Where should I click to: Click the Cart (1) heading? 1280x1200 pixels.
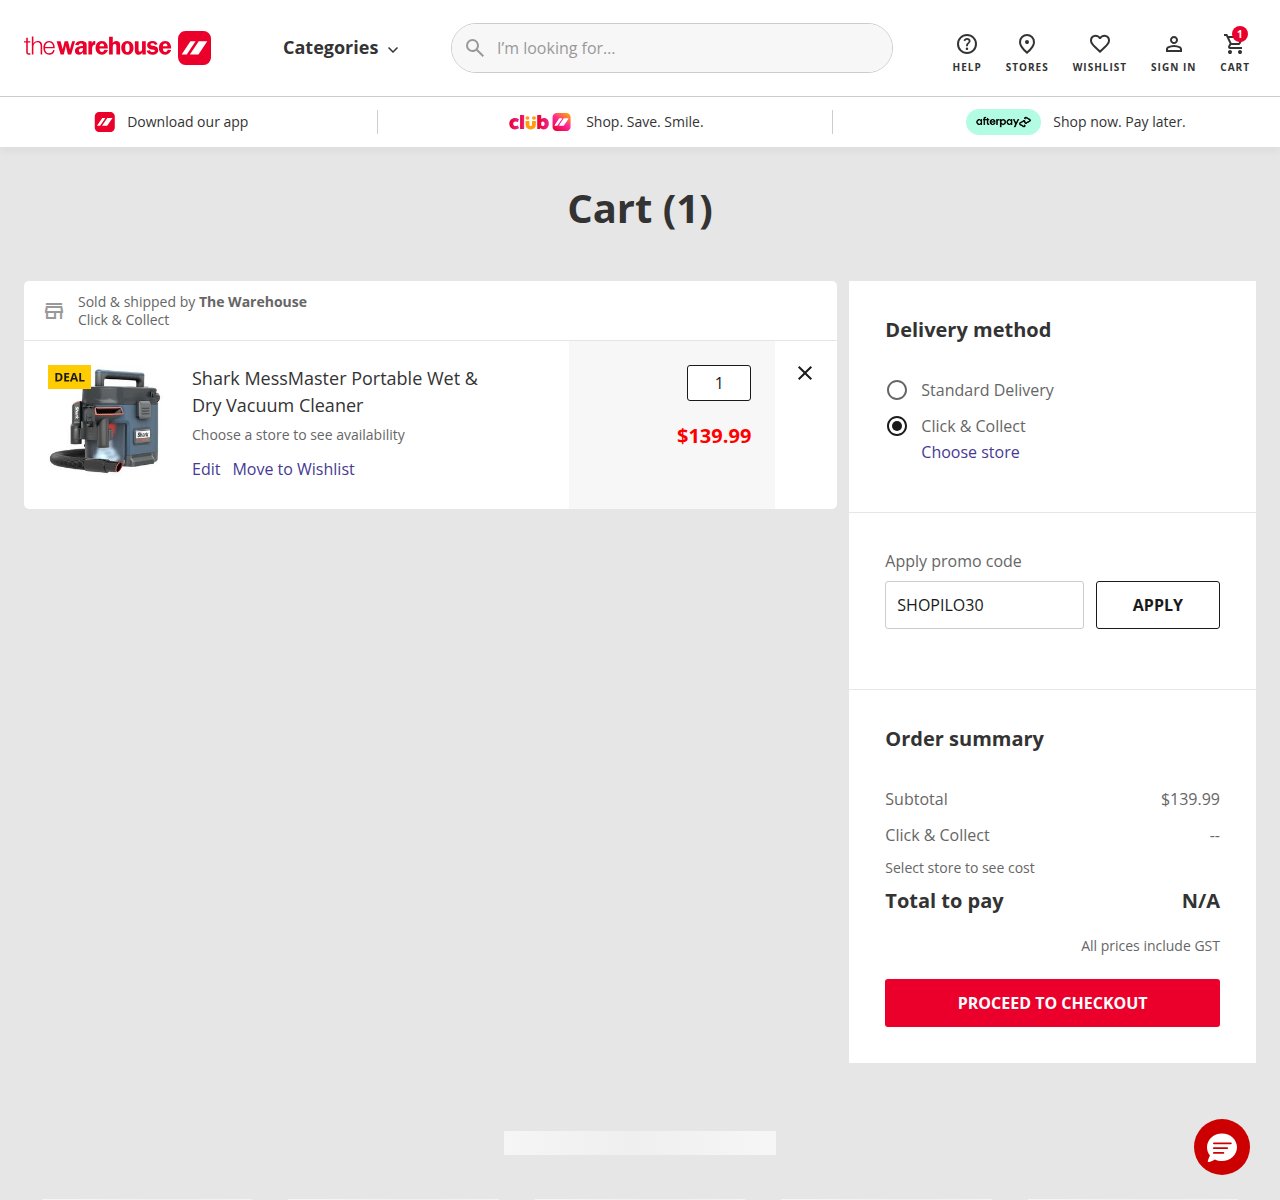click(640, 209)
